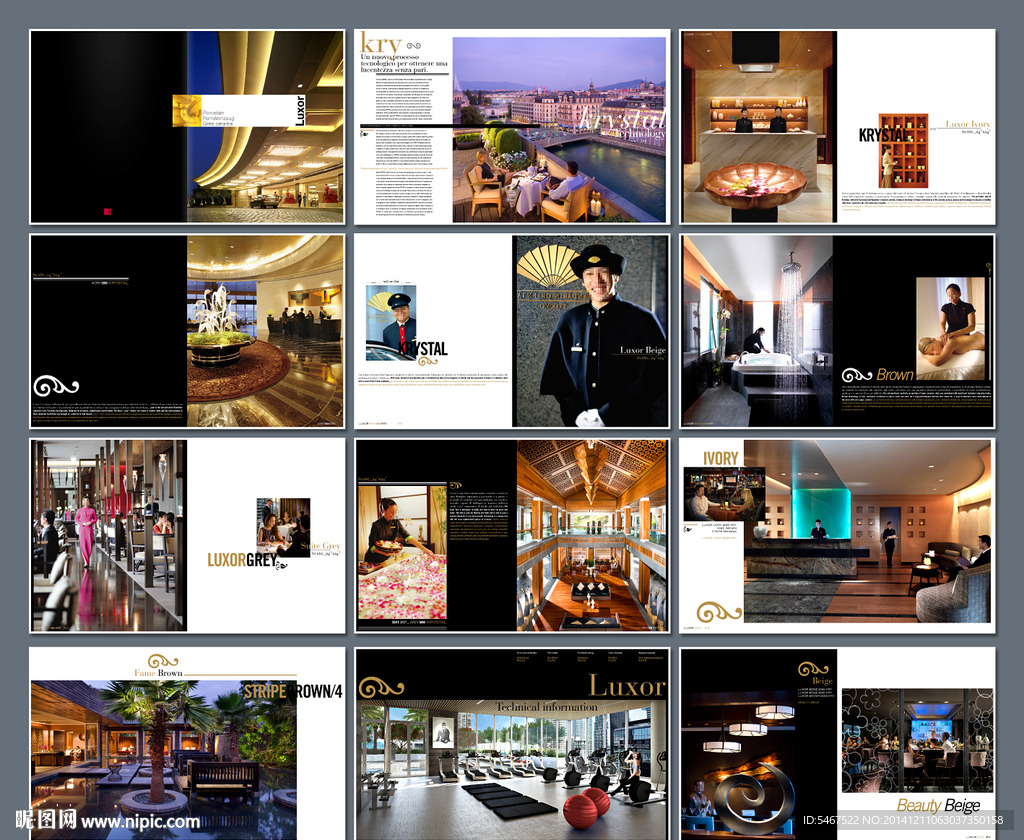Click the 'Luxor Beige' caption on doorman photo
Viewport: 1024px width, 840px height.
[643, 350]
